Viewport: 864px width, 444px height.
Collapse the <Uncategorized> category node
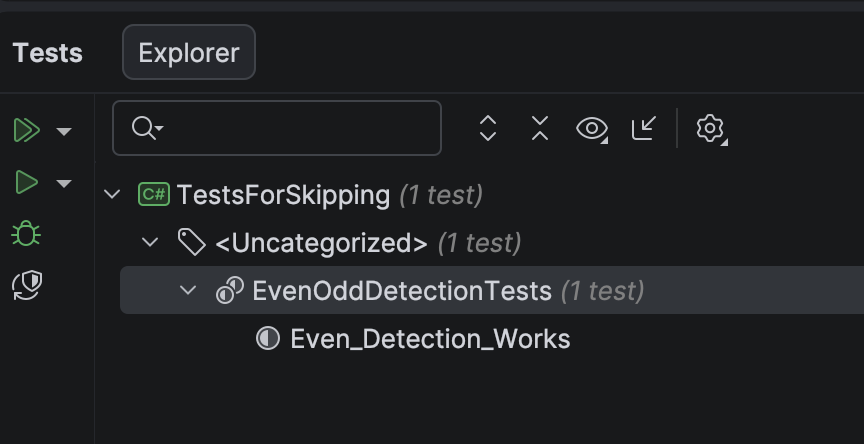click(150, 242)
